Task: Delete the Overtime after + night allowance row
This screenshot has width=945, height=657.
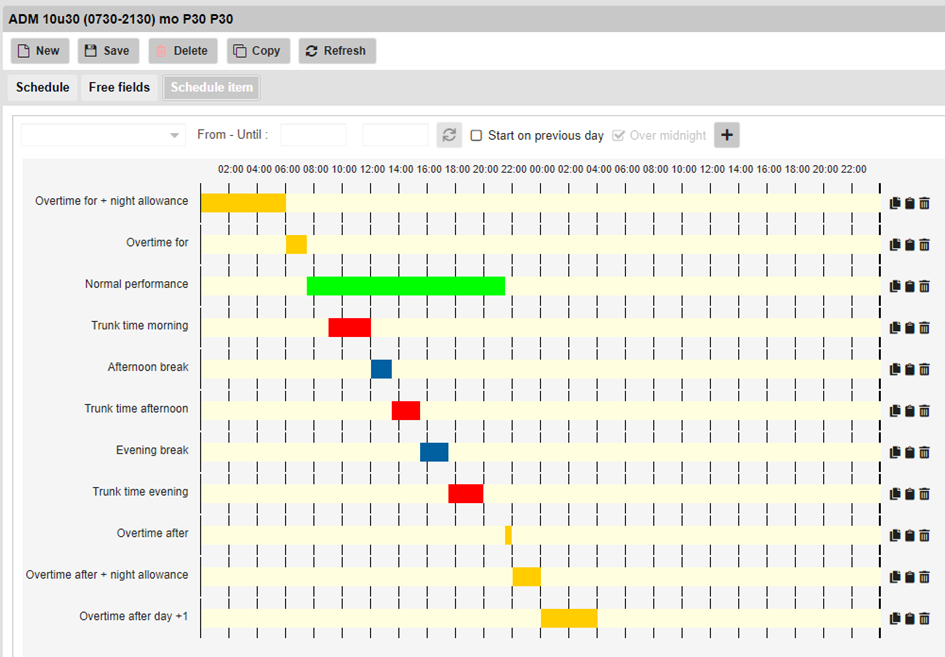Action: coord(925,577)
